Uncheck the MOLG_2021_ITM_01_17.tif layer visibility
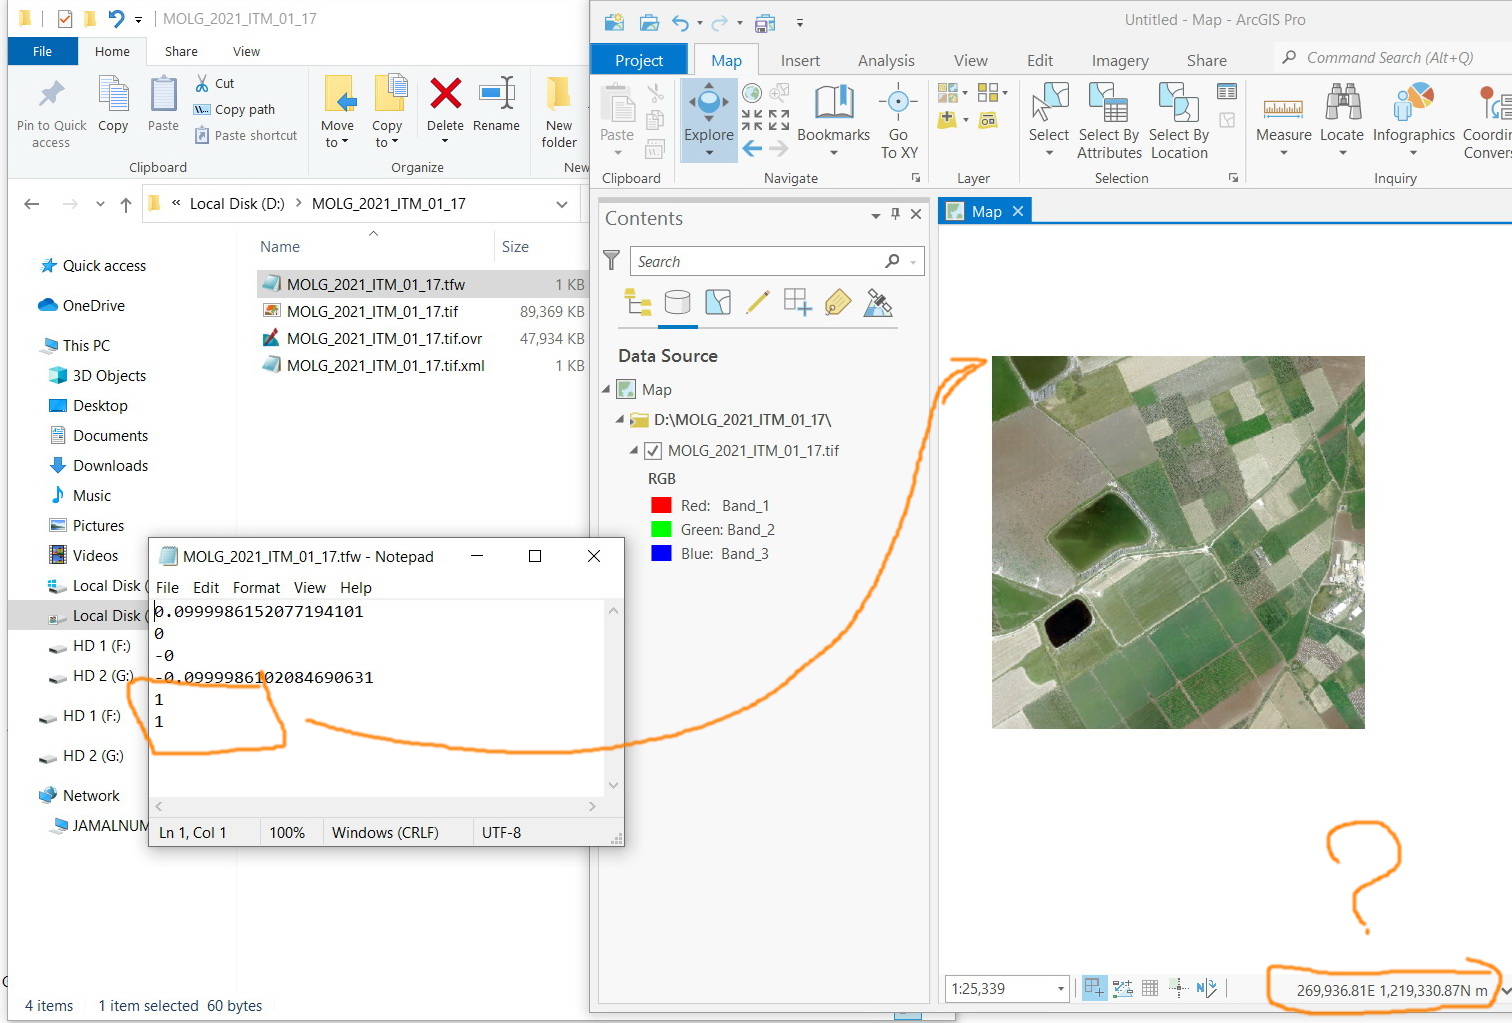This screenshot has width=1512, height=1023. click(653, 451)
